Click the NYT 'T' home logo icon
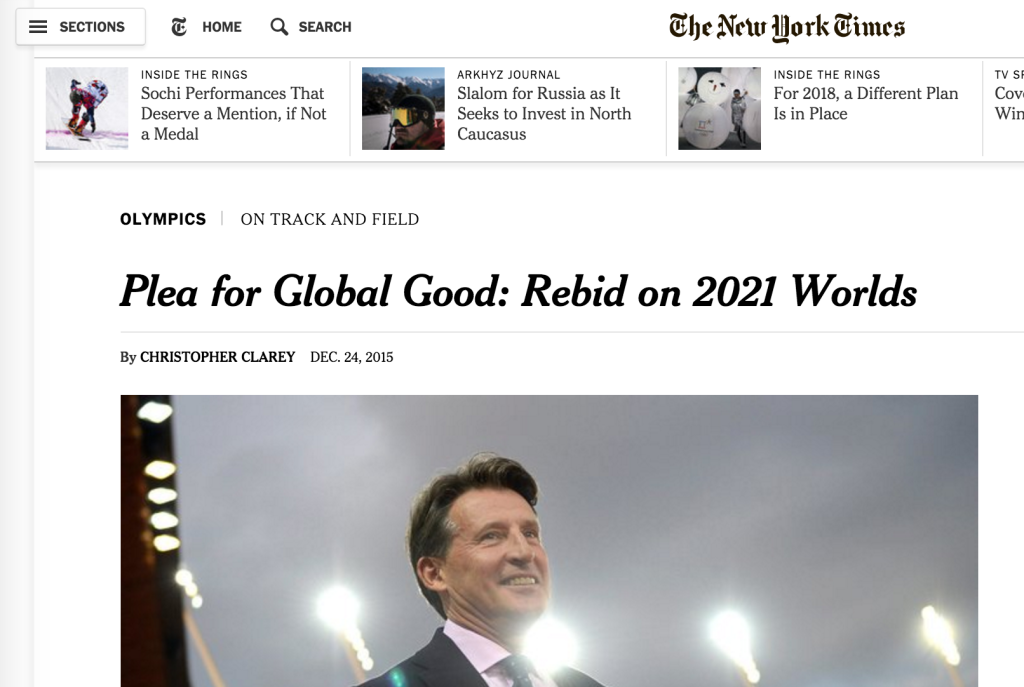Image resolution: width=1024 pixels, height=687 pixels. (179, 27)
